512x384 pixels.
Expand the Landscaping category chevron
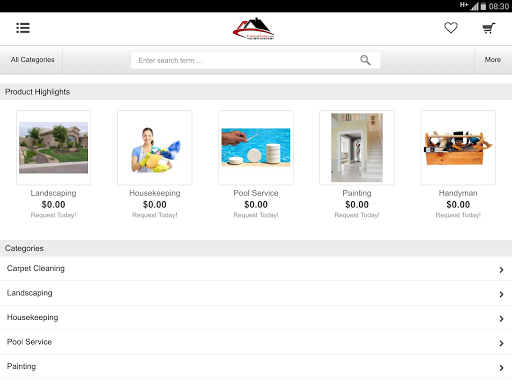tap(501, 294)
